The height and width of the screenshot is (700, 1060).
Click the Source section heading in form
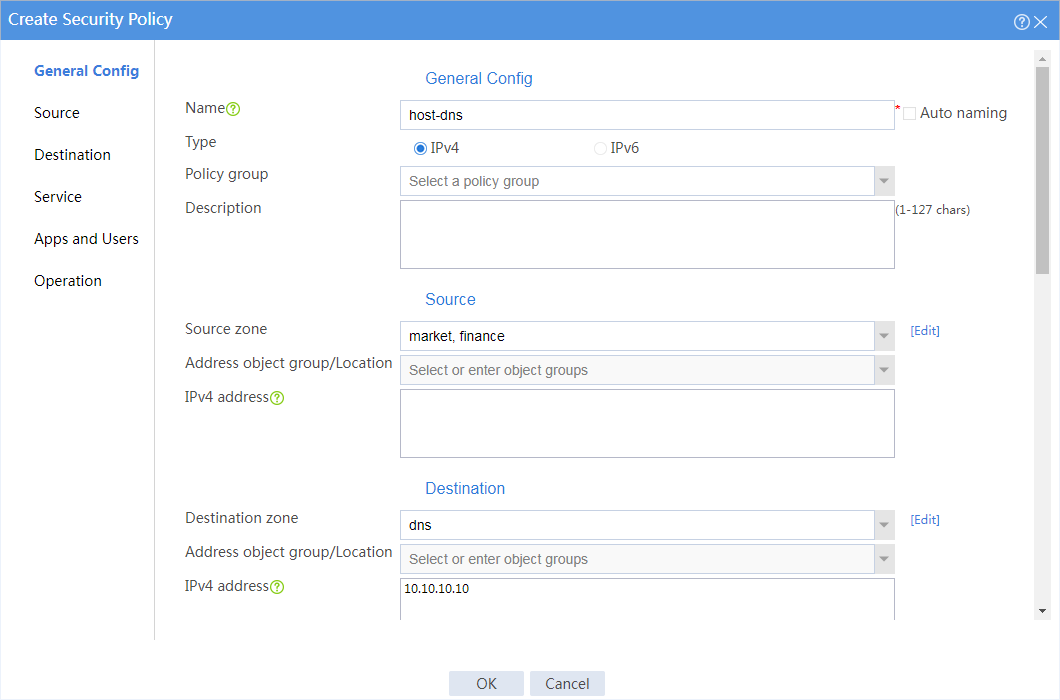coord(450,300)
